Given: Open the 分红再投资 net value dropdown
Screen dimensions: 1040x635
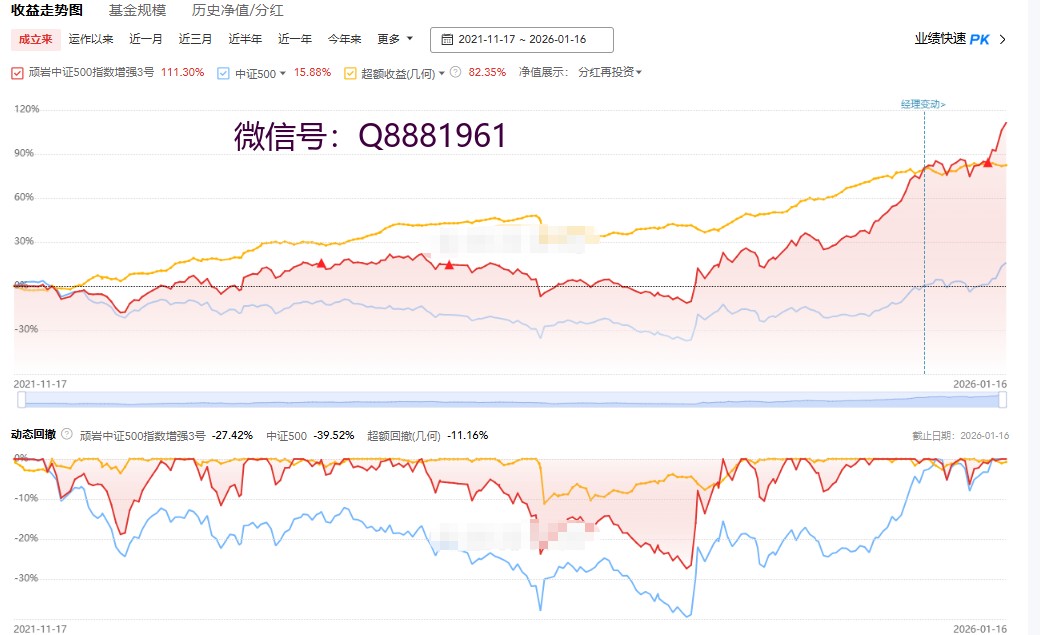Looking at the screenshot, I should point(610,72).
